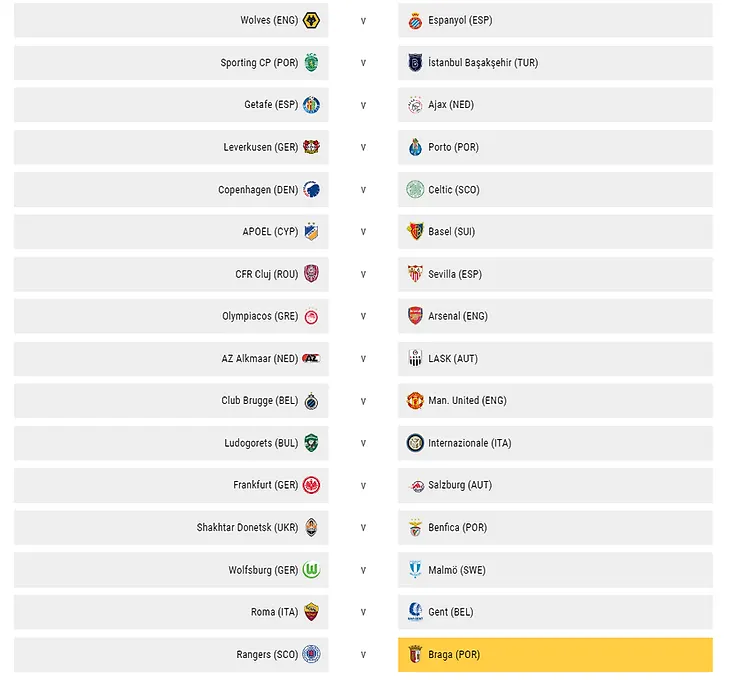
Task: Click the Celtic club crest icon
Action: click(415, 189)
